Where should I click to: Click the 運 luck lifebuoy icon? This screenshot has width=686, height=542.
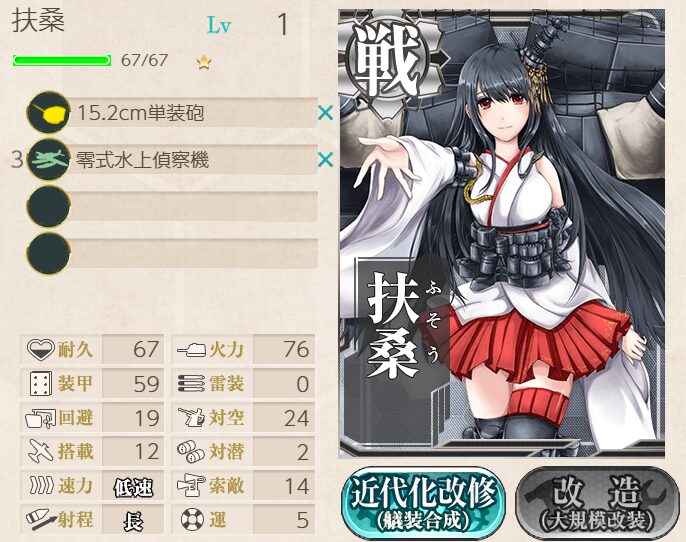192,519
